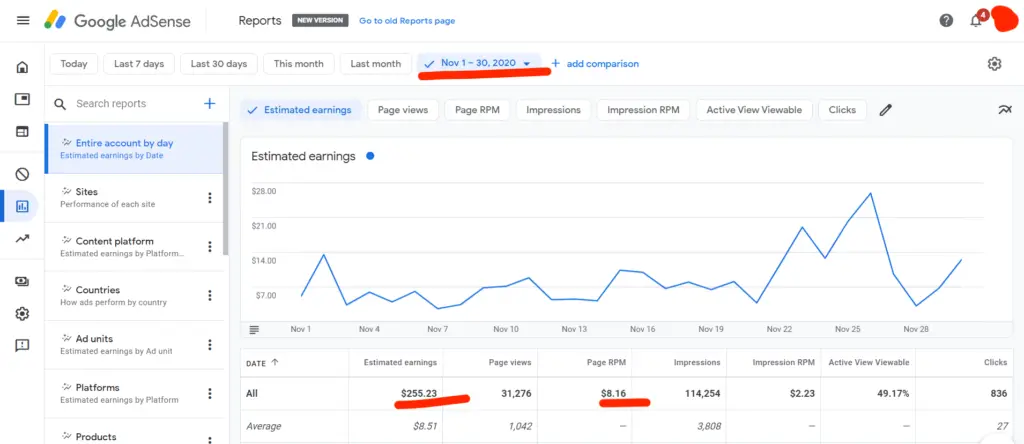Open more options for Countries report

pos(210,296)
